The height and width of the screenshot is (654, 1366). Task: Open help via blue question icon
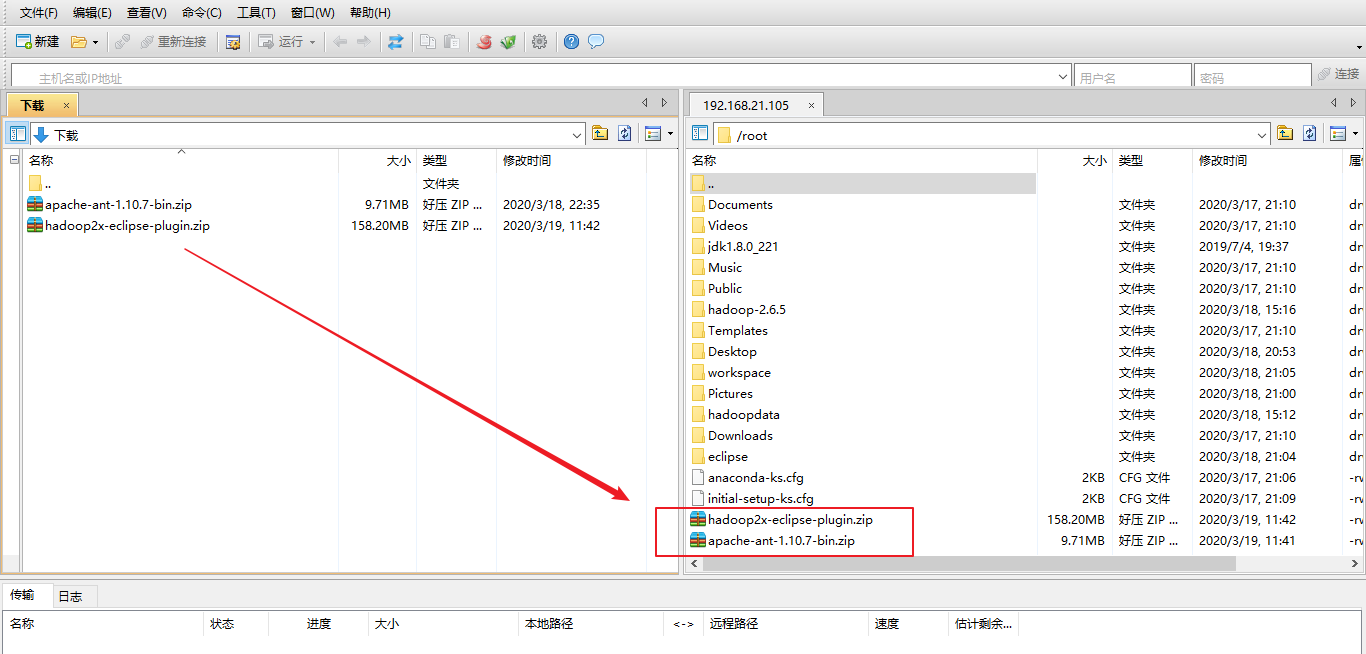click(x=571, y=42)
